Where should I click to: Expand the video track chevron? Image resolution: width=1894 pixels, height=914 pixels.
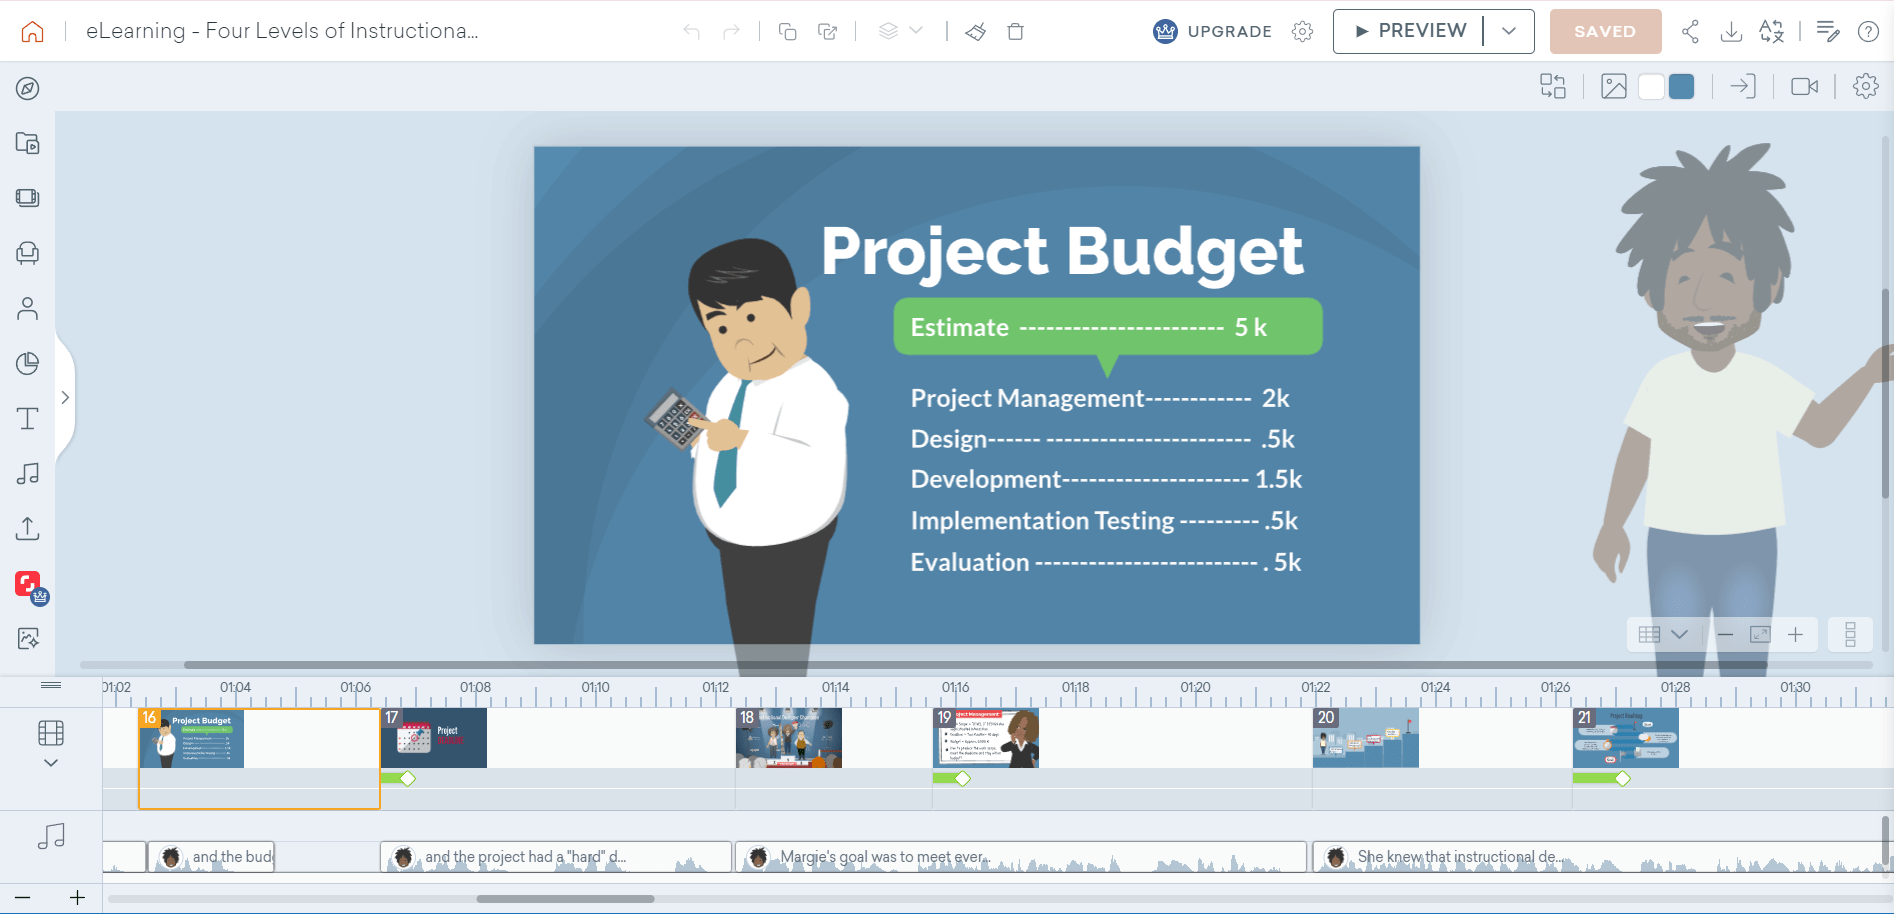pyautogui.click(x=51, y=763)
